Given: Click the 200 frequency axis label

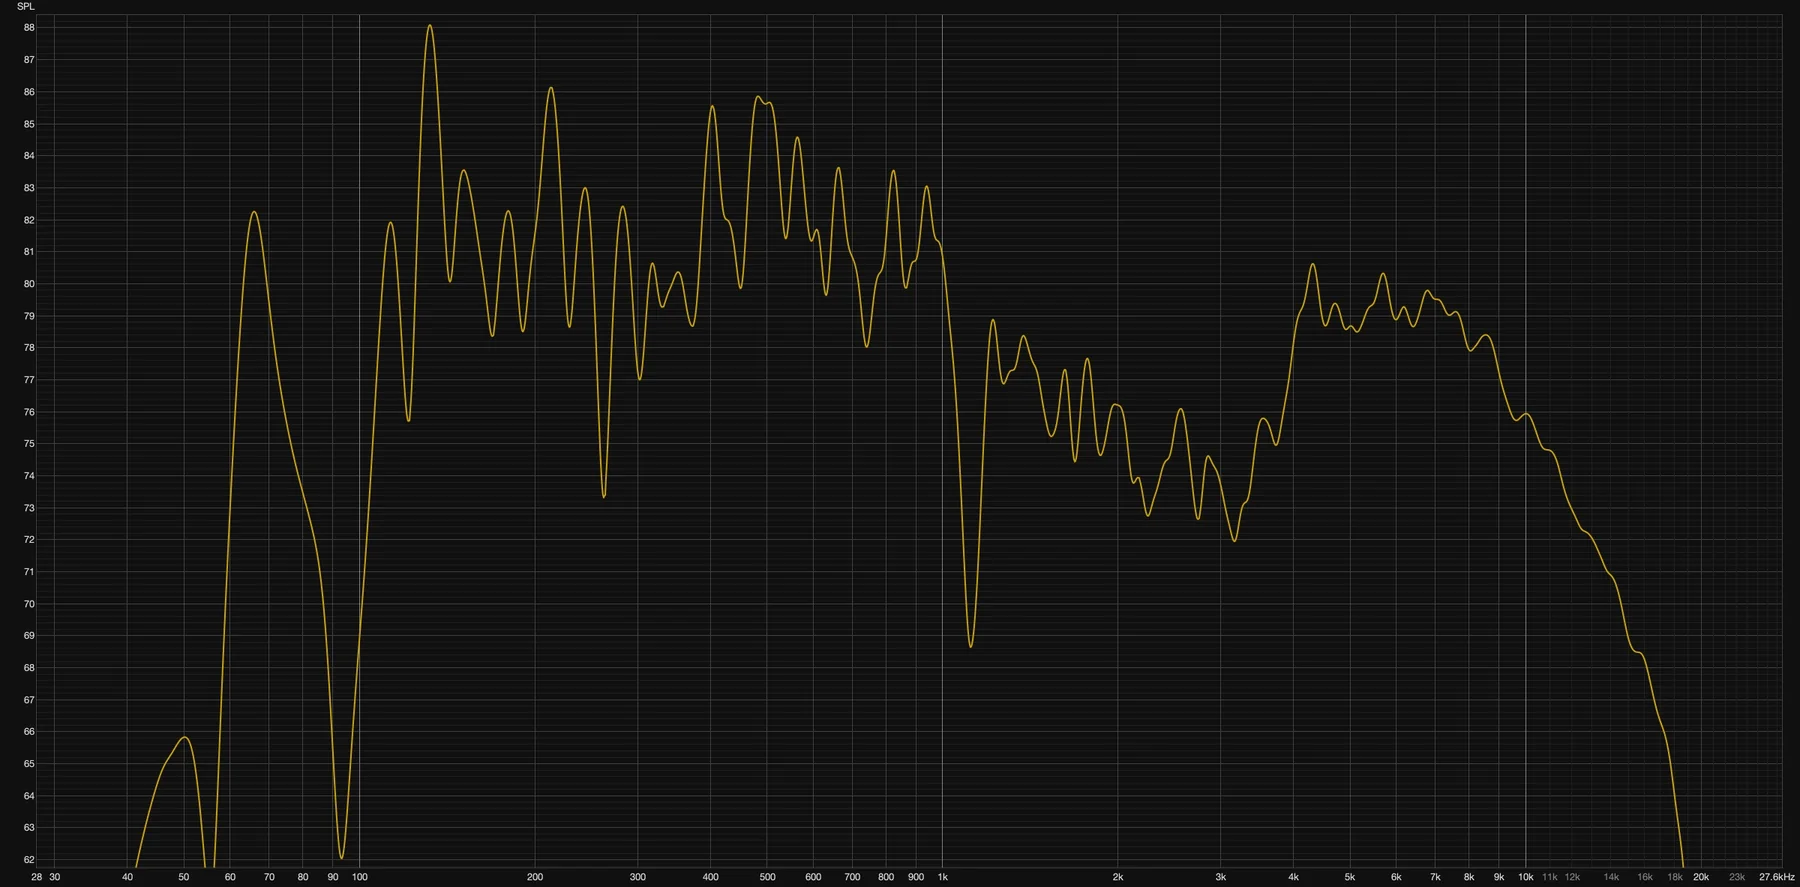Looking at the screenshot, I should pos(535,877).
